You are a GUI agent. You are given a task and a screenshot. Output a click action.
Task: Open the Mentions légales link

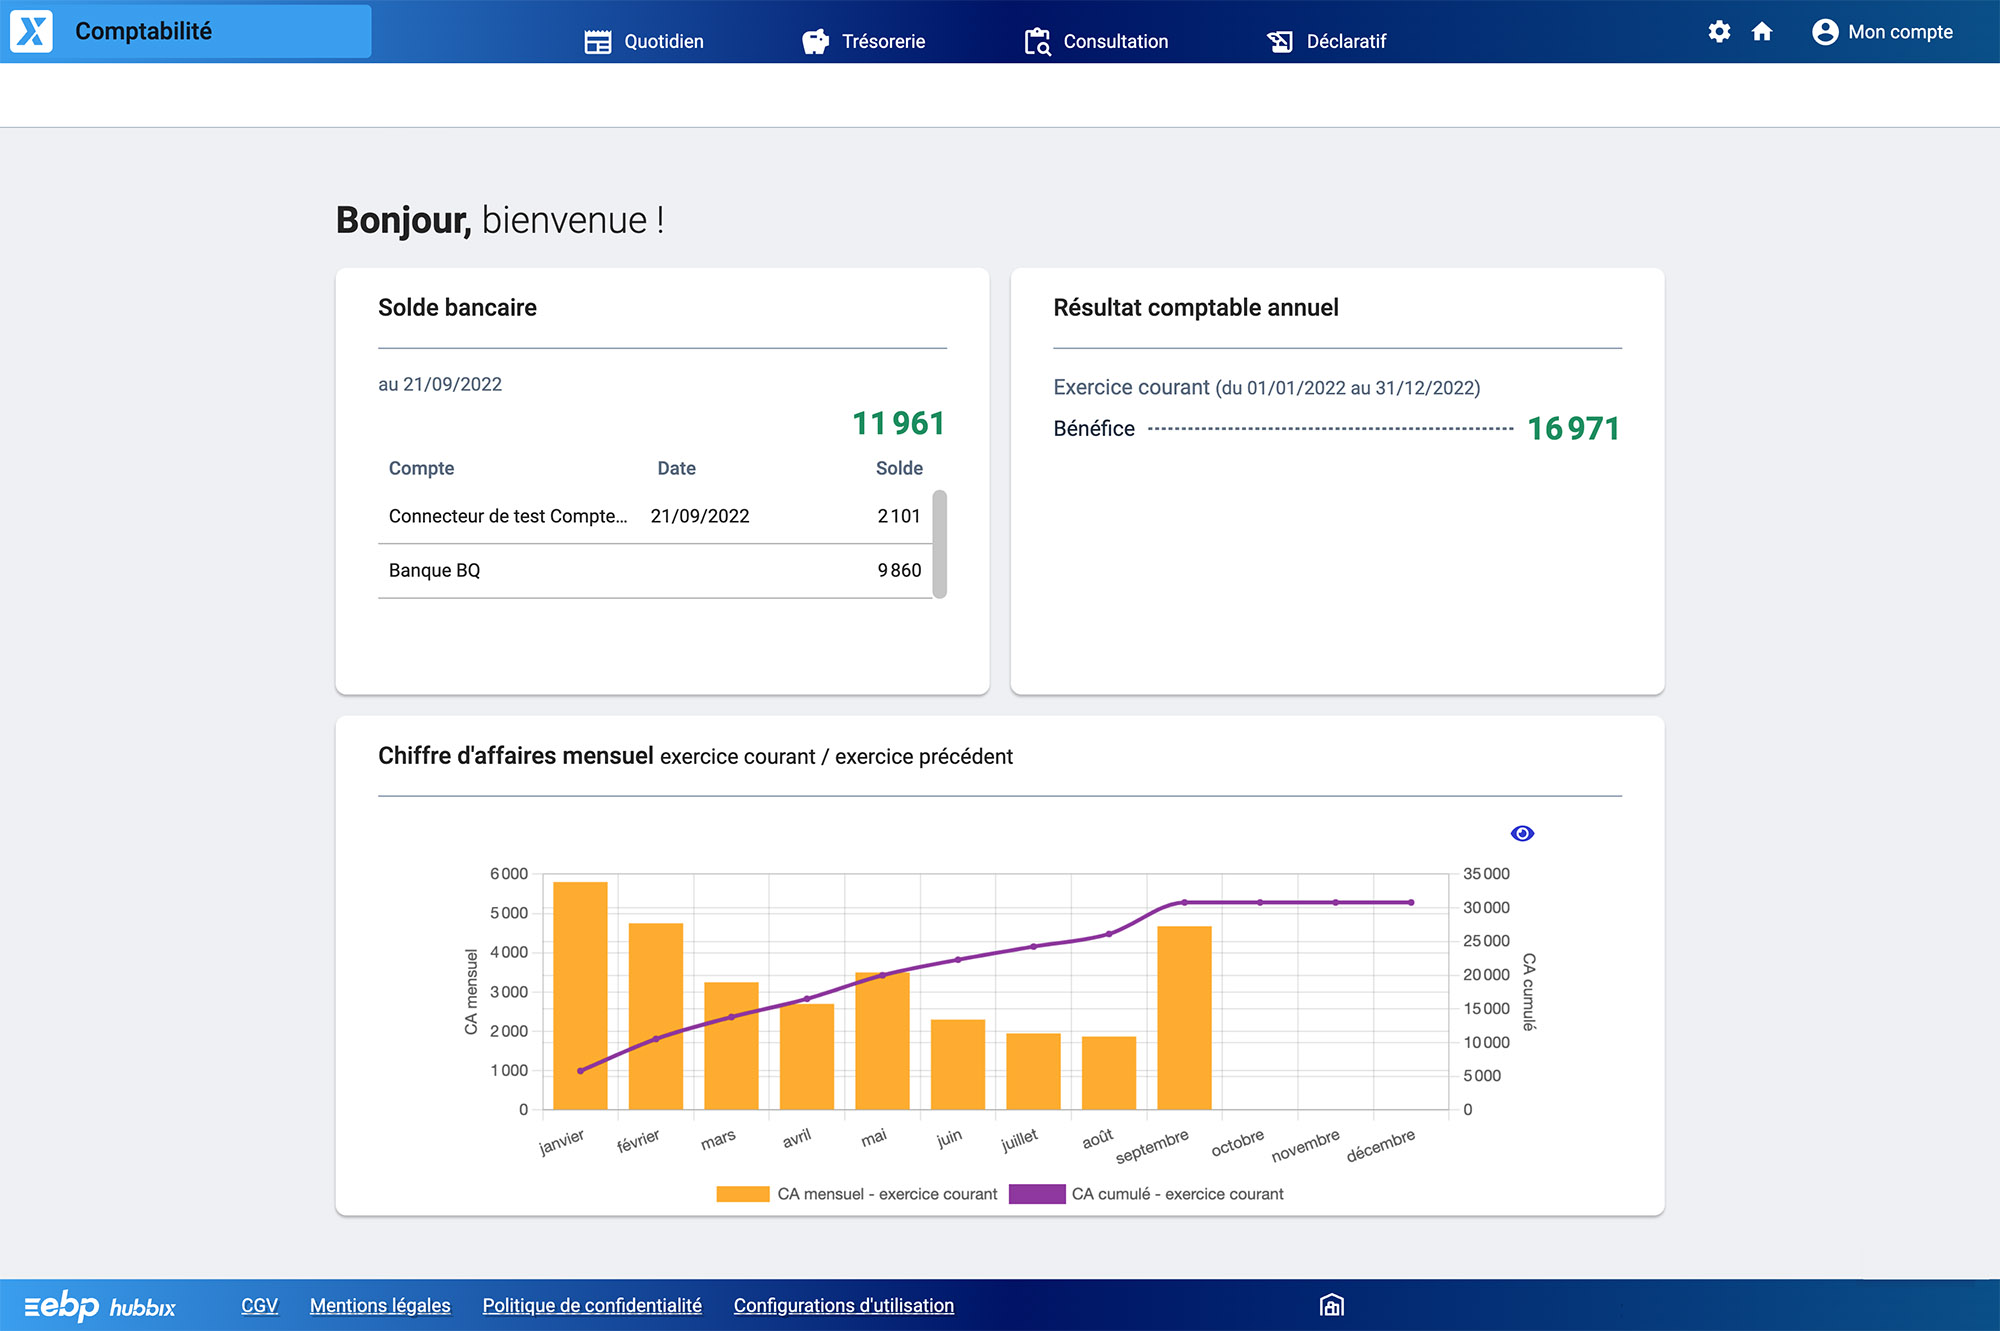tap(379, 1305)
